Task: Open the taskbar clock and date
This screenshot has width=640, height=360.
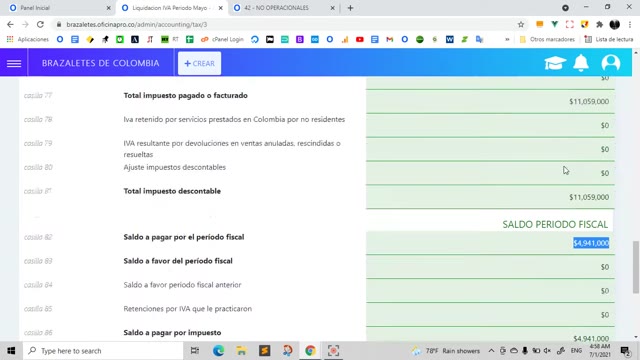Action: pyautogui.click(x=600, y=351)
